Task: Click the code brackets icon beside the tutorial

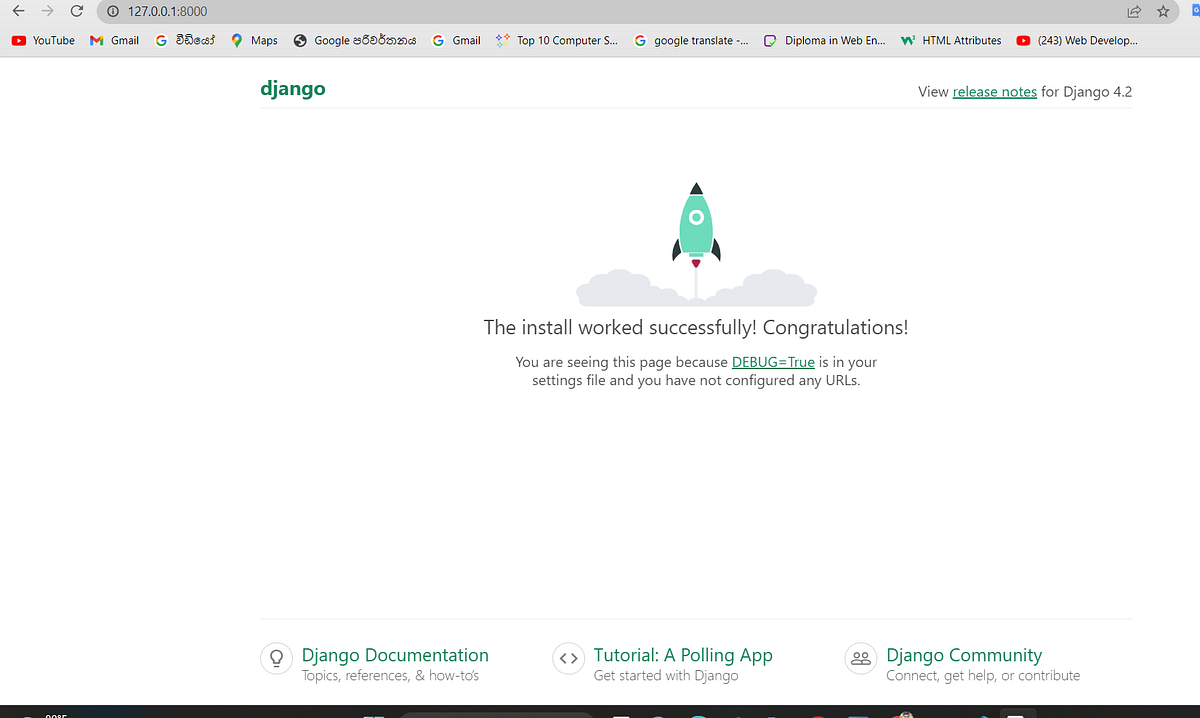Action: (x=568, y=658)
